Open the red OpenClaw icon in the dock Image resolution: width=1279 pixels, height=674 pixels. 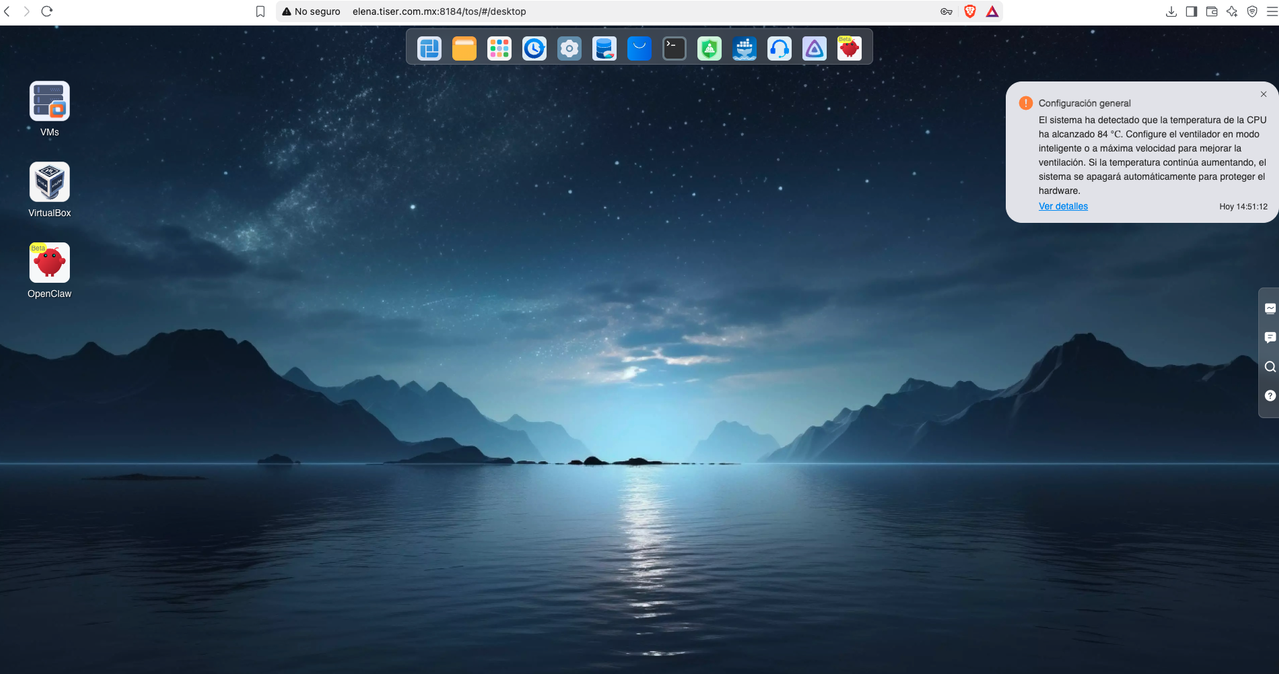[850, 48]
